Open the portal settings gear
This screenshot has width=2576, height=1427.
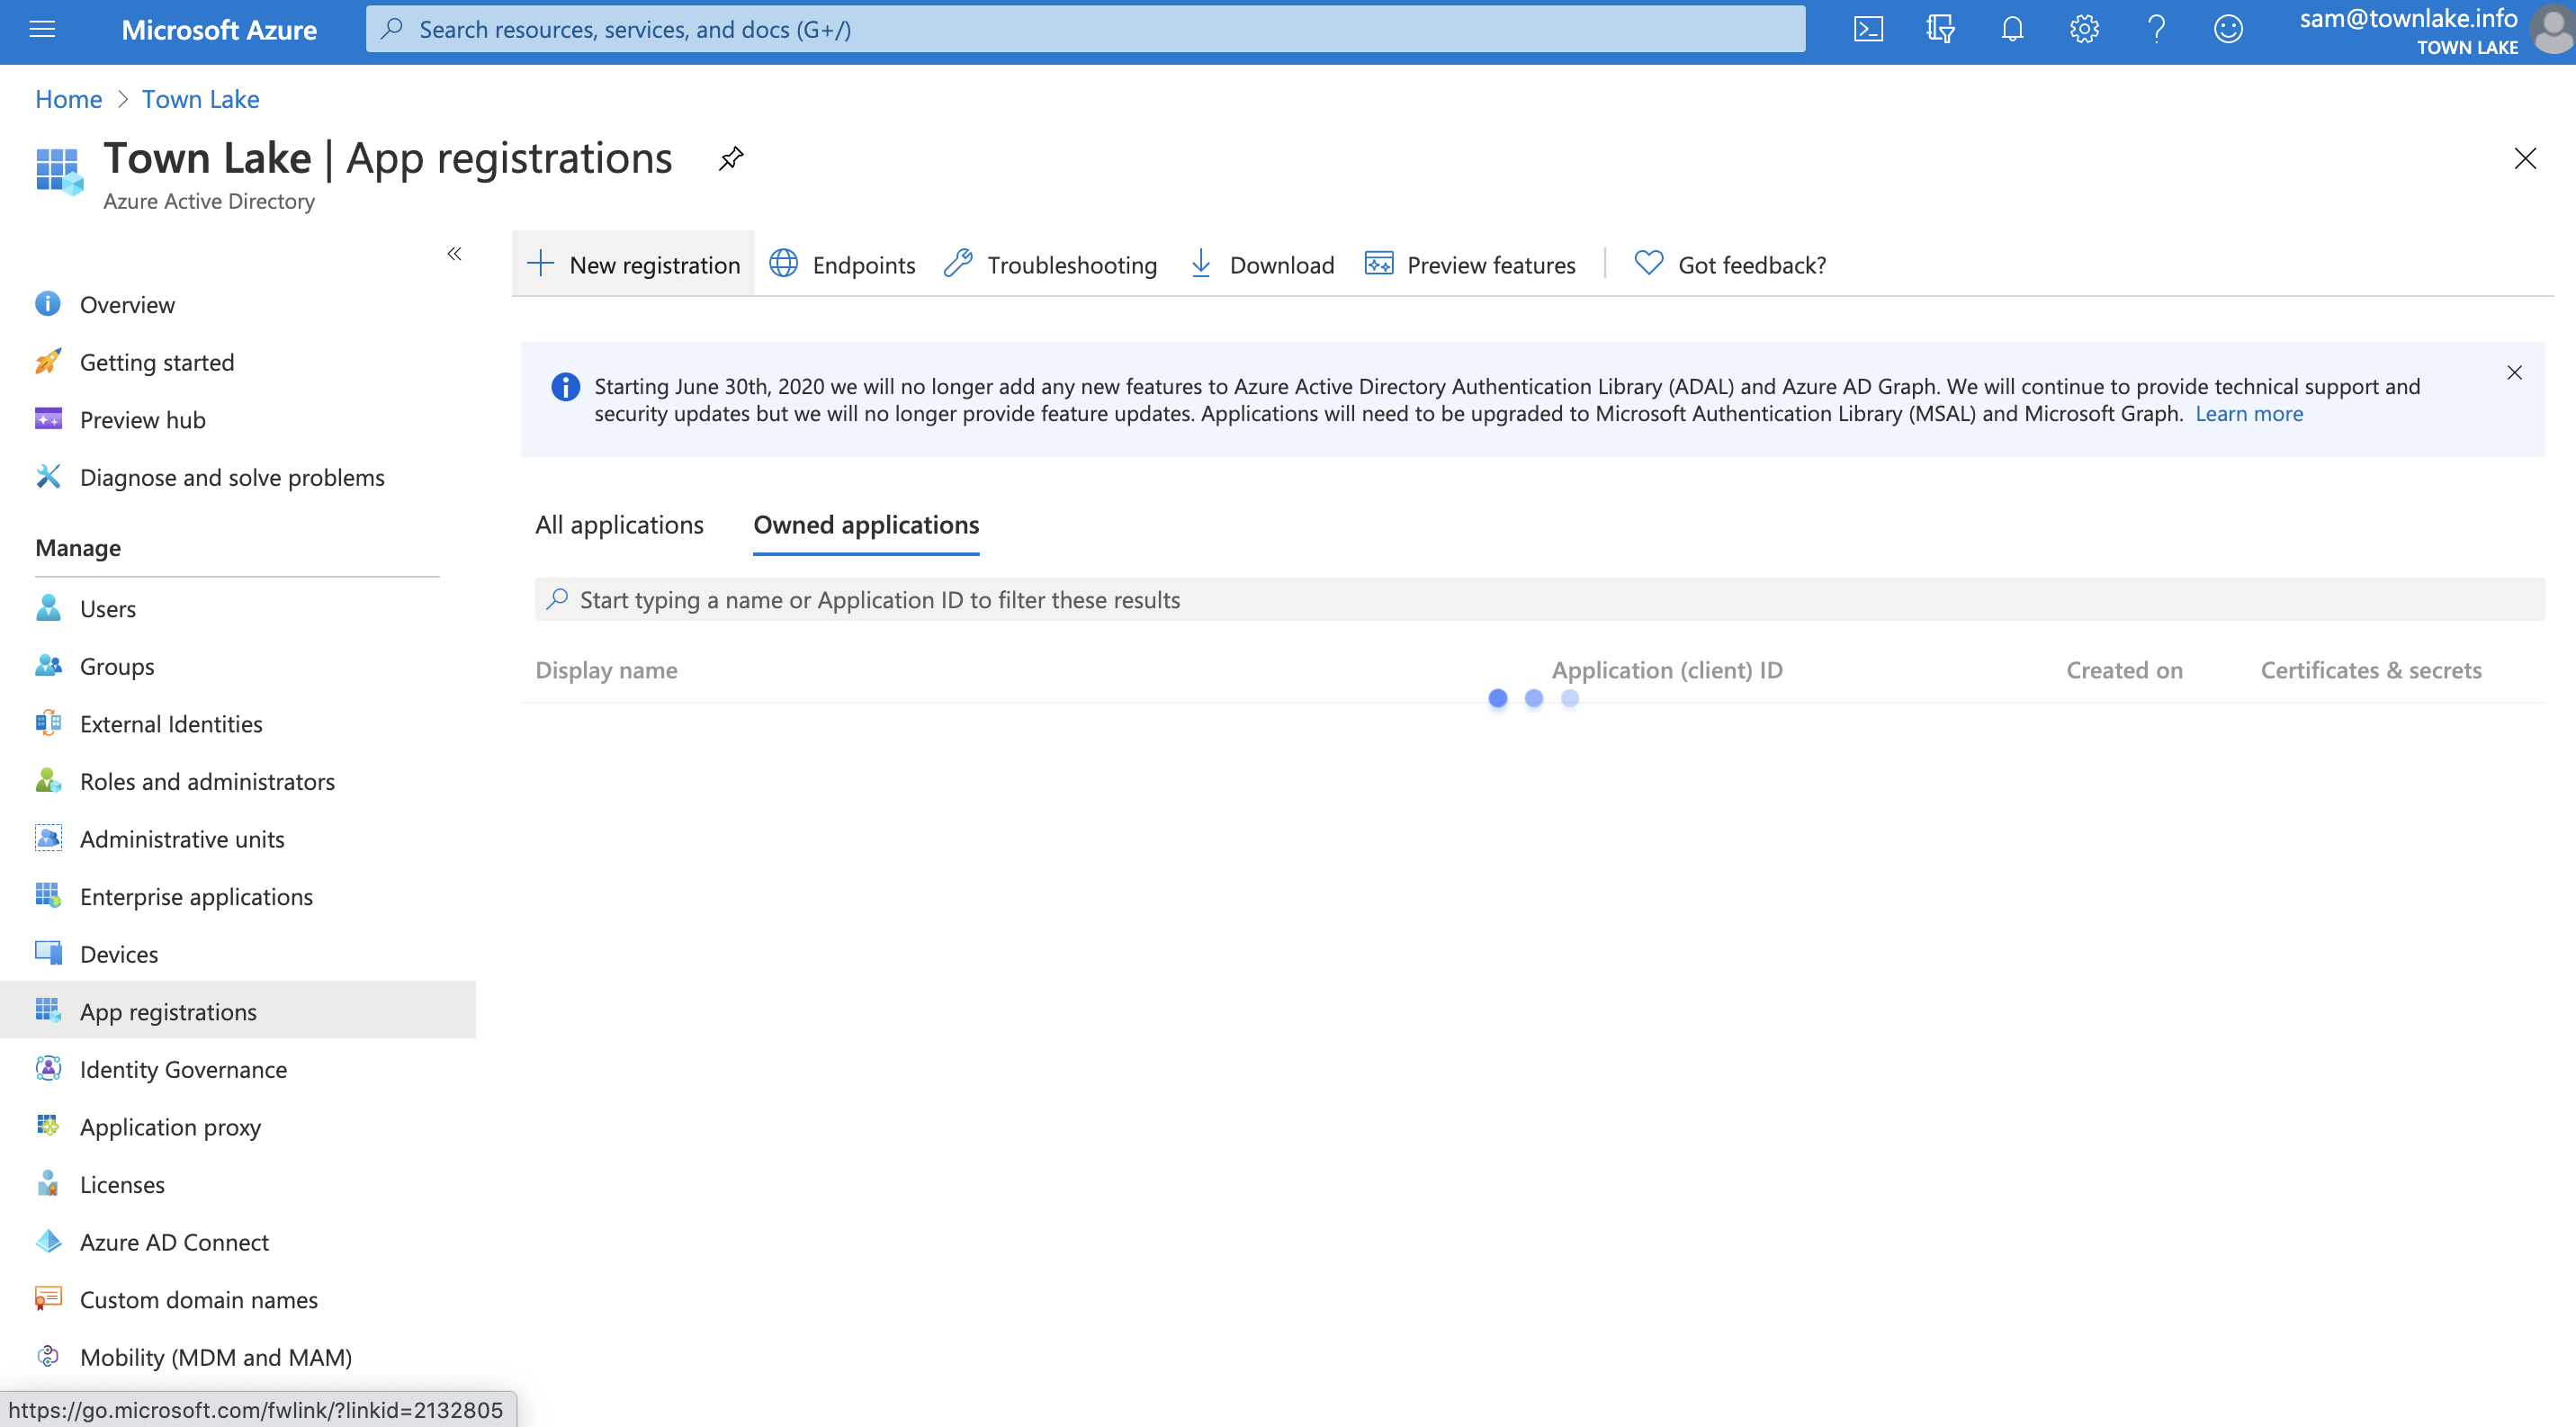[x=2084, y=29]
